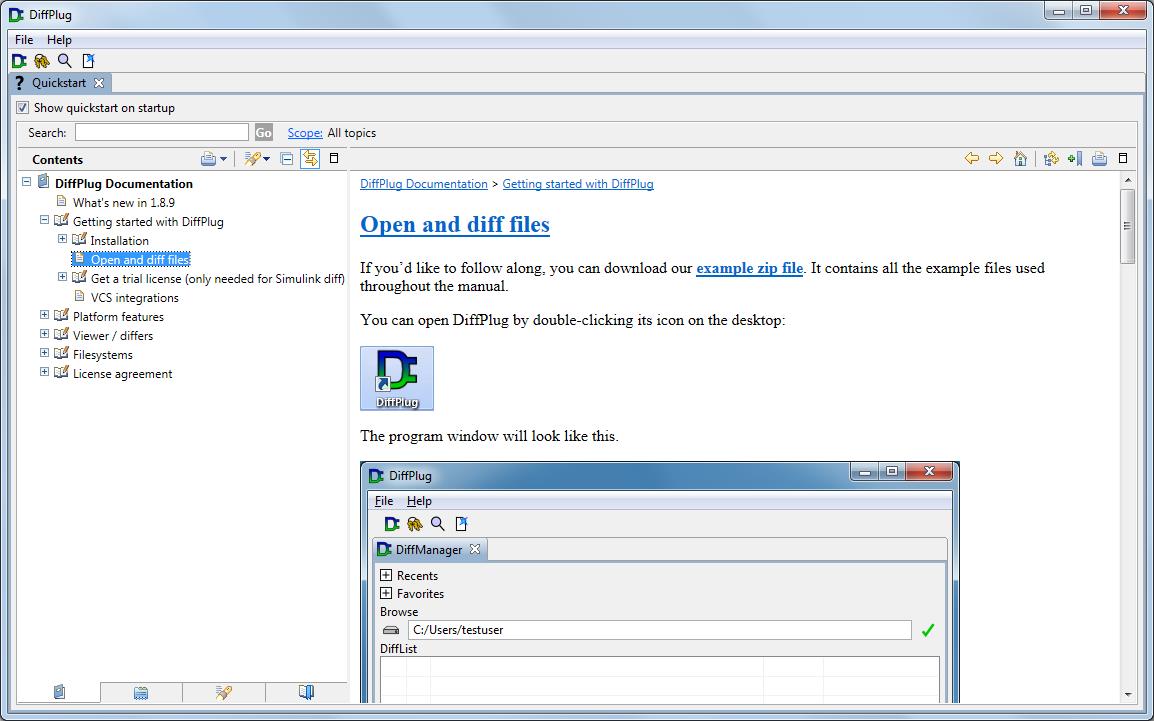The width and height of the screenshot is (1154, 721).
Task: Download the example zip file link
Action: coord(749,267)
